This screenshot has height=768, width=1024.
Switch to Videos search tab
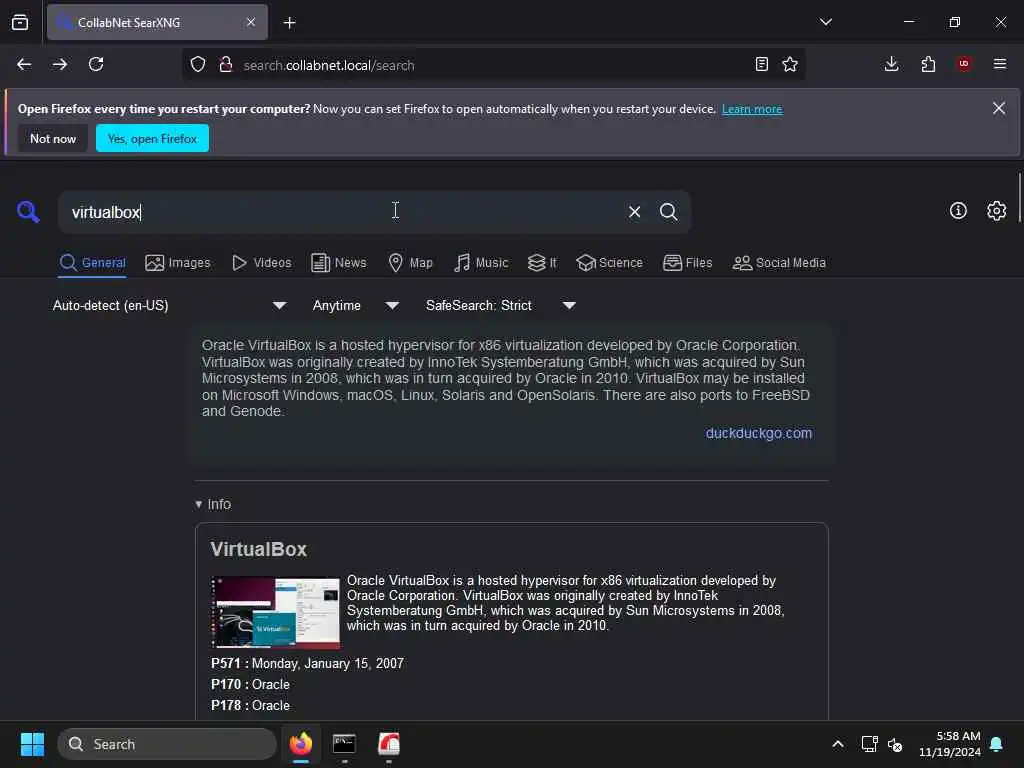tap(261, 263)
